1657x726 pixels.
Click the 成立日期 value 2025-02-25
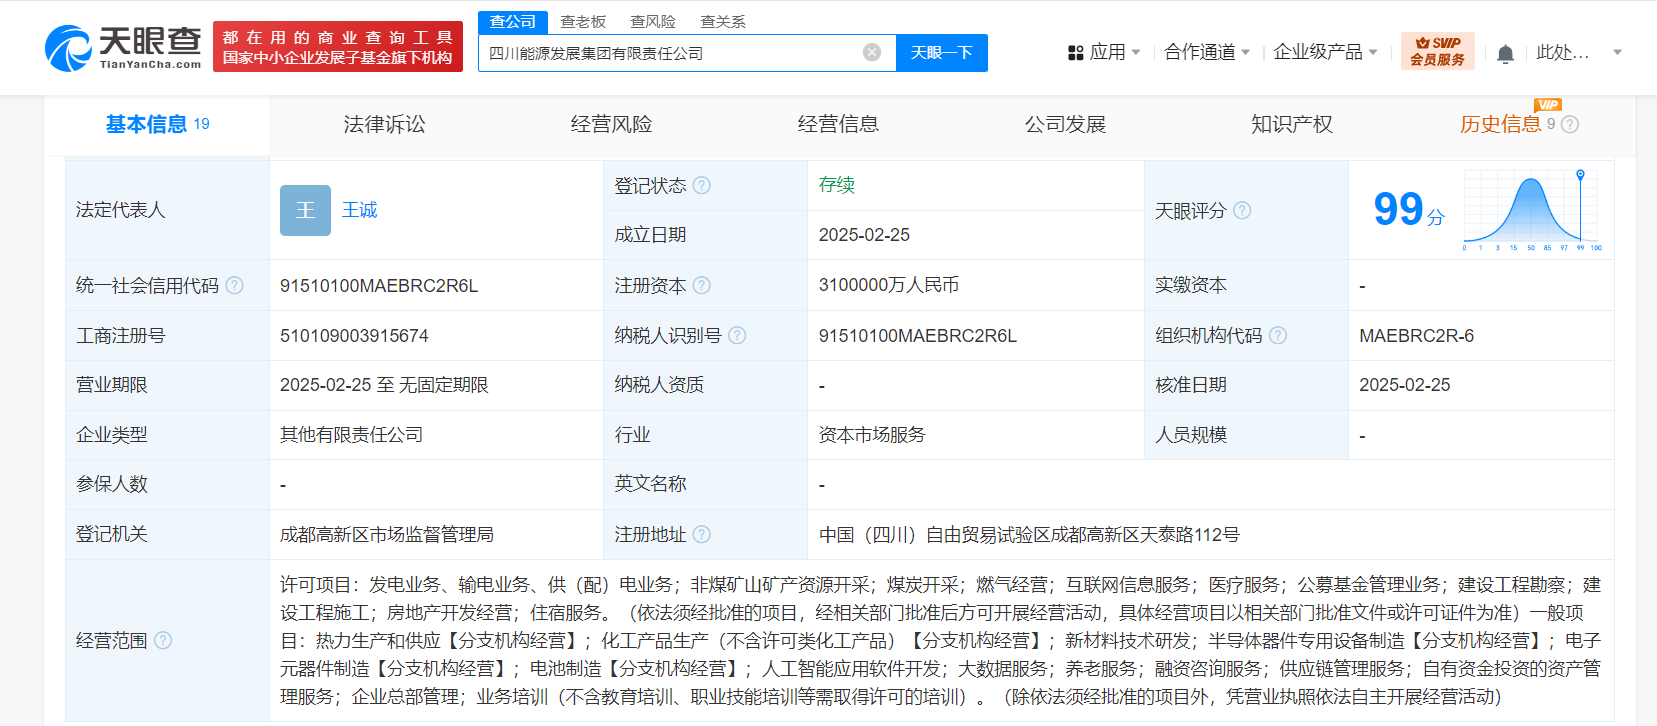click(x=864, y=235)
